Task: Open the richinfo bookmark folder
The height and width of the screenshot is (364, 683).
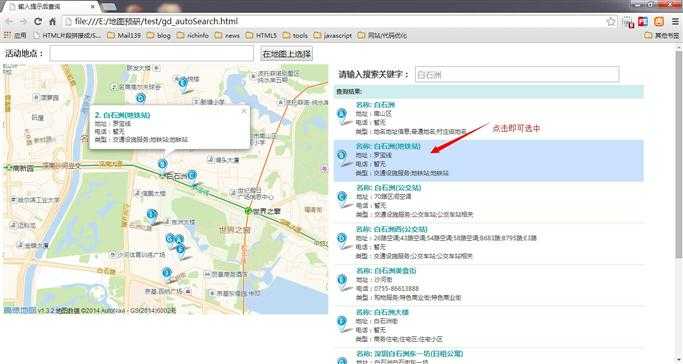Action: click(193, 35)
